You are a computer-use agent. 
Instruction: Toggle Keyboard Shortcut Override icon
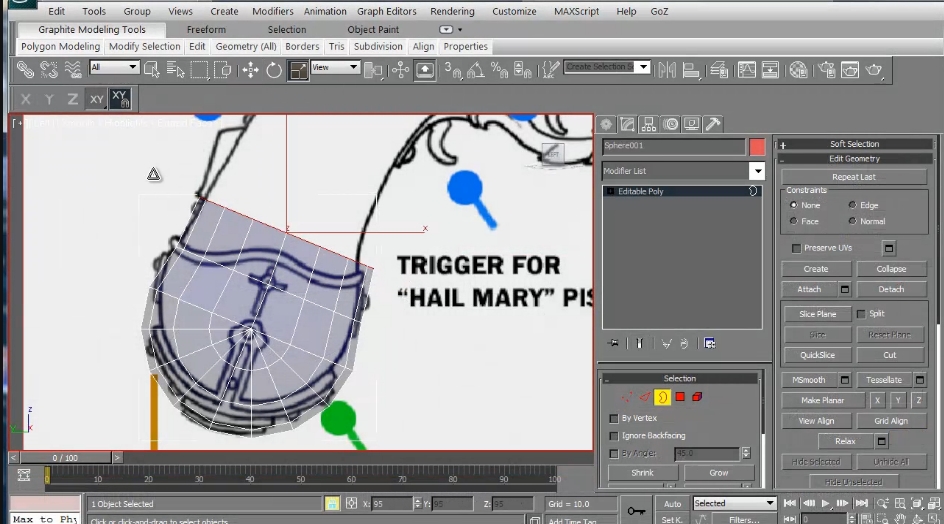(x=425, y=70)
